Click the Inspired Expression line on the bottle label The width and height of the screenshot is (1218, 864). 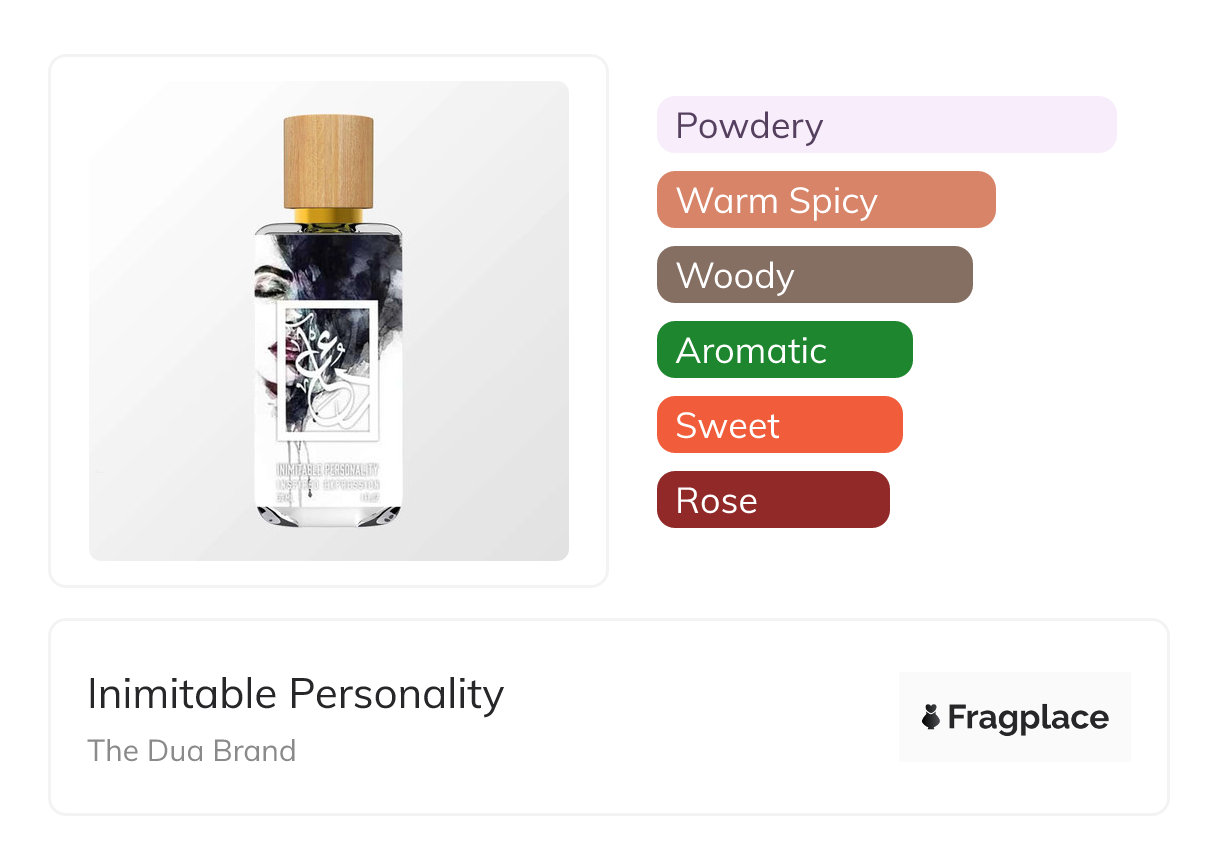[x=327, y=484]
